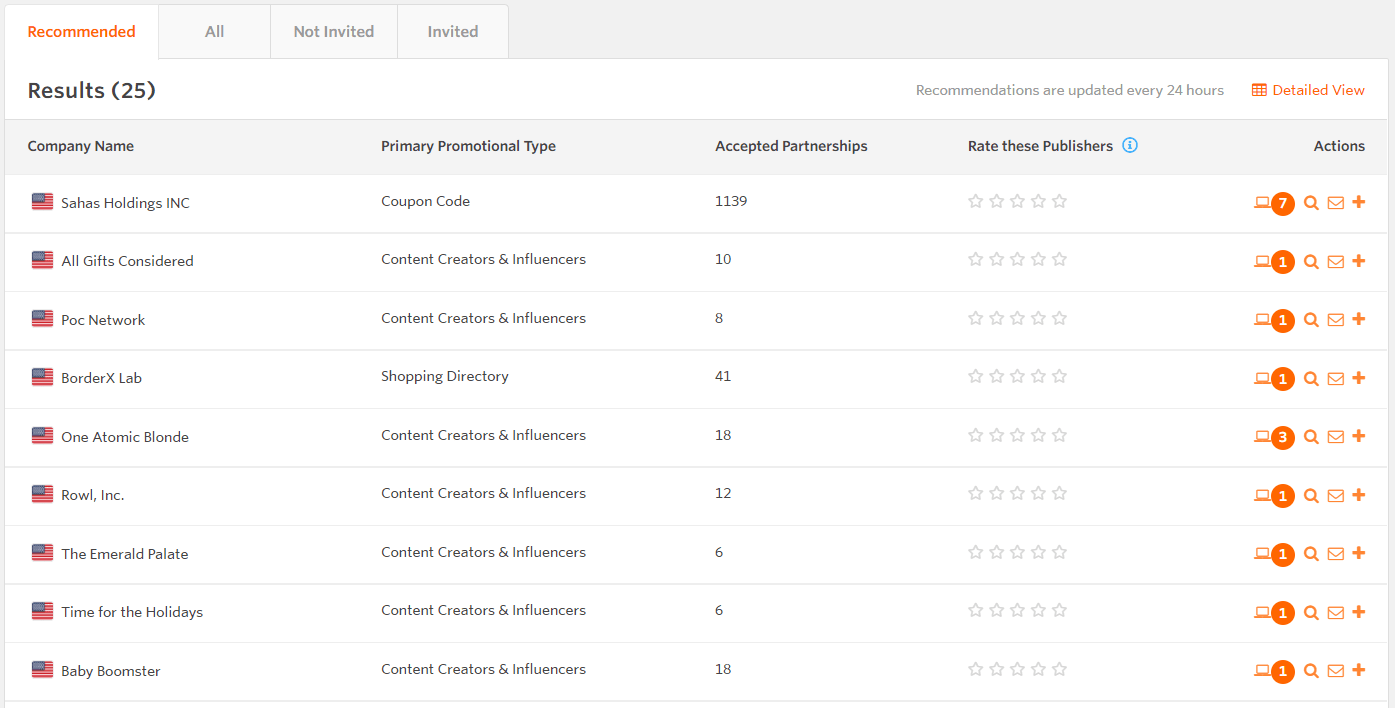Select the Invited tab
Screen dimensions: 1395x708
(x=452, y=32)
